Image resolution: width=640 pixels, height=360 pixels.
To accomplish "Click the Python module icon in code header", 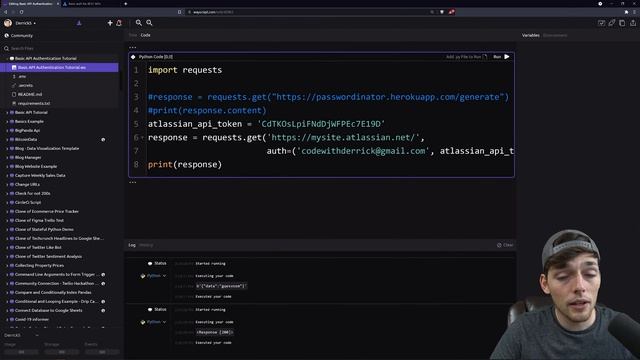I will tap(133, 57).
